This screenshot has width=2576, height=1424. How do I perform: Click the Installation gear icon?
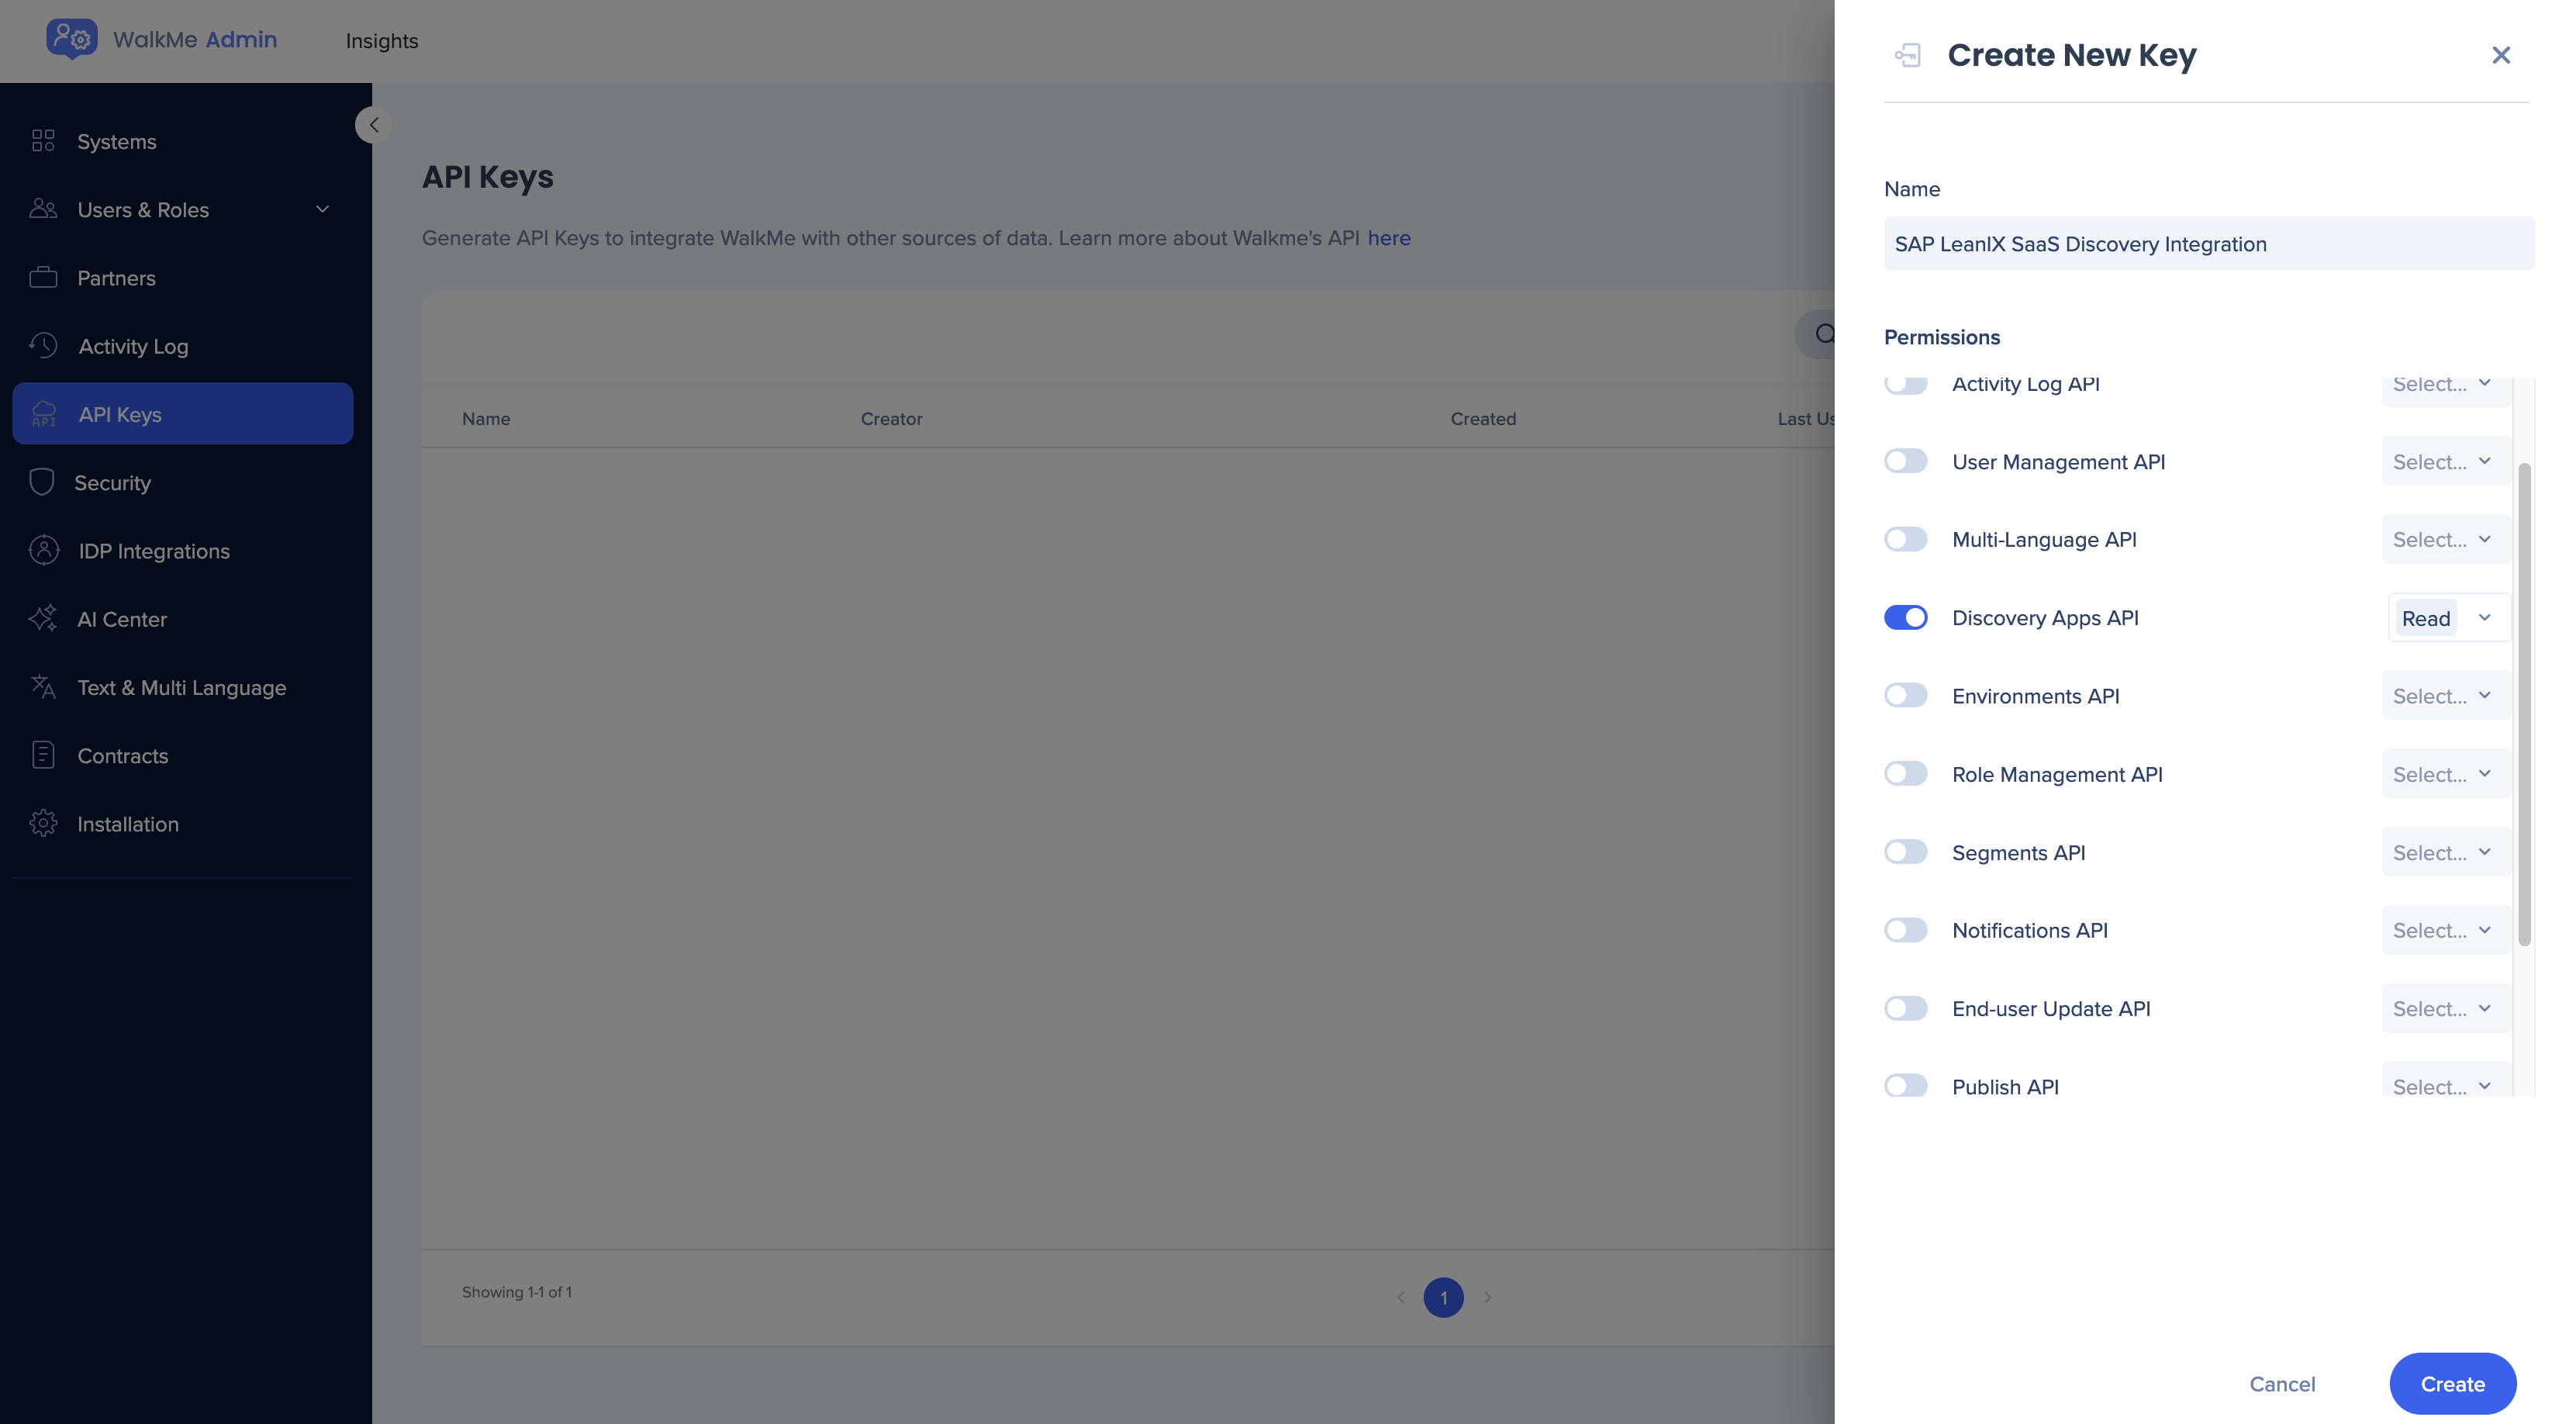(x=43, y=823)
